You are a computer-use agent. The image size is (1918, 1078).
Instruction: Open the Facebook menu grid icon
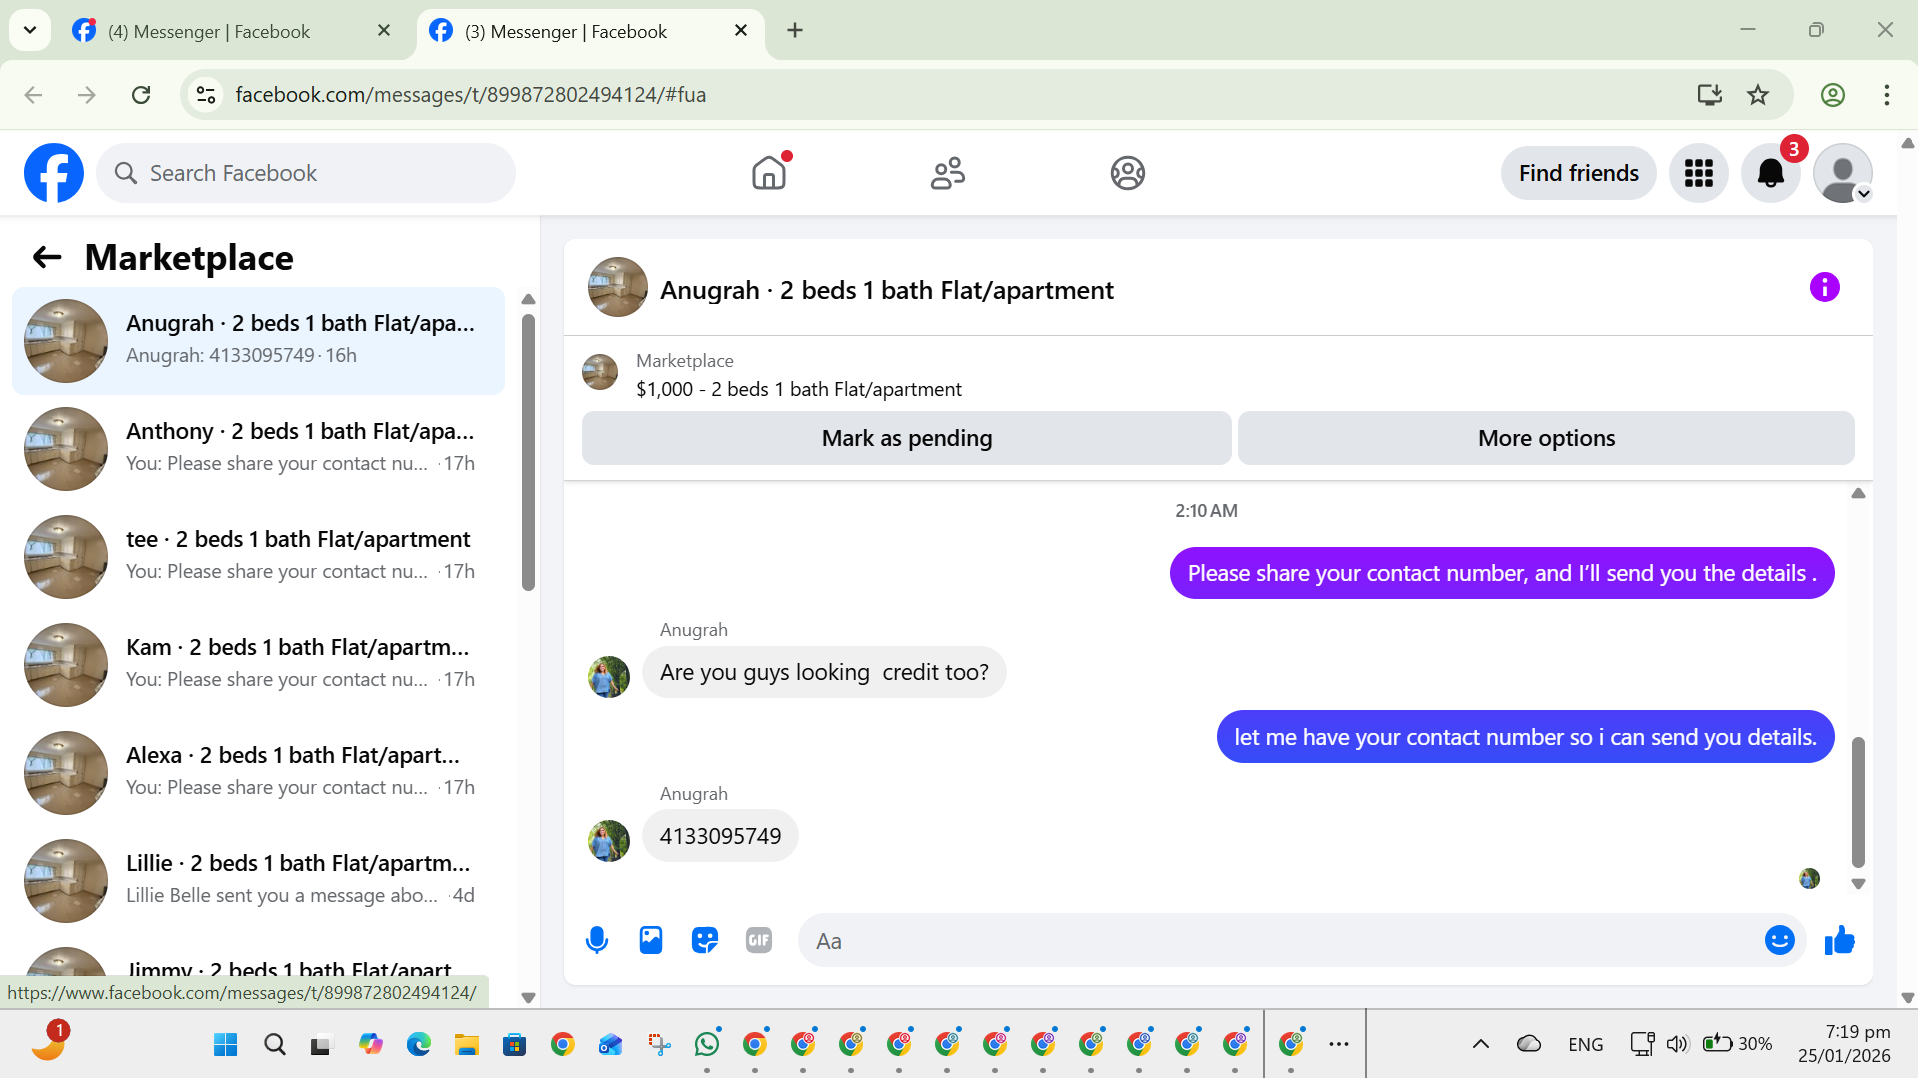click(x=1698, y=173)
